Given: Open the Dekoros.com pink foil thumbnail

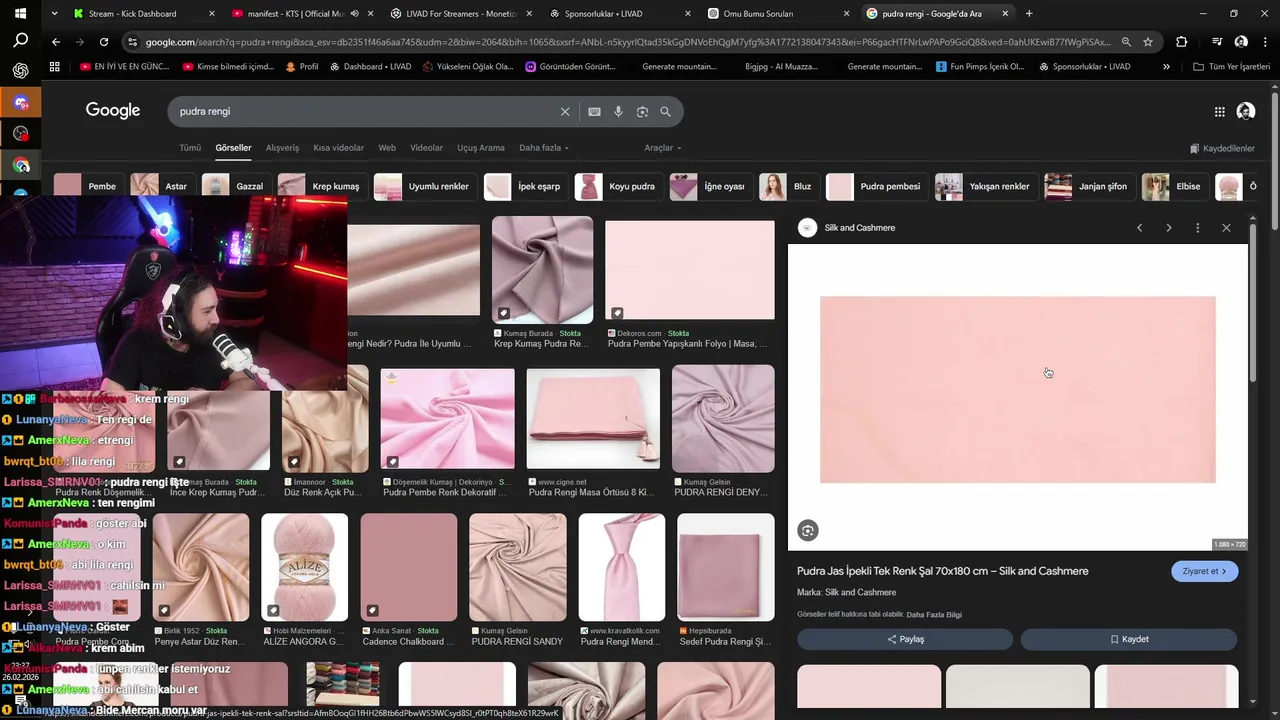Looking at the screenshot, I should [690, 270].
